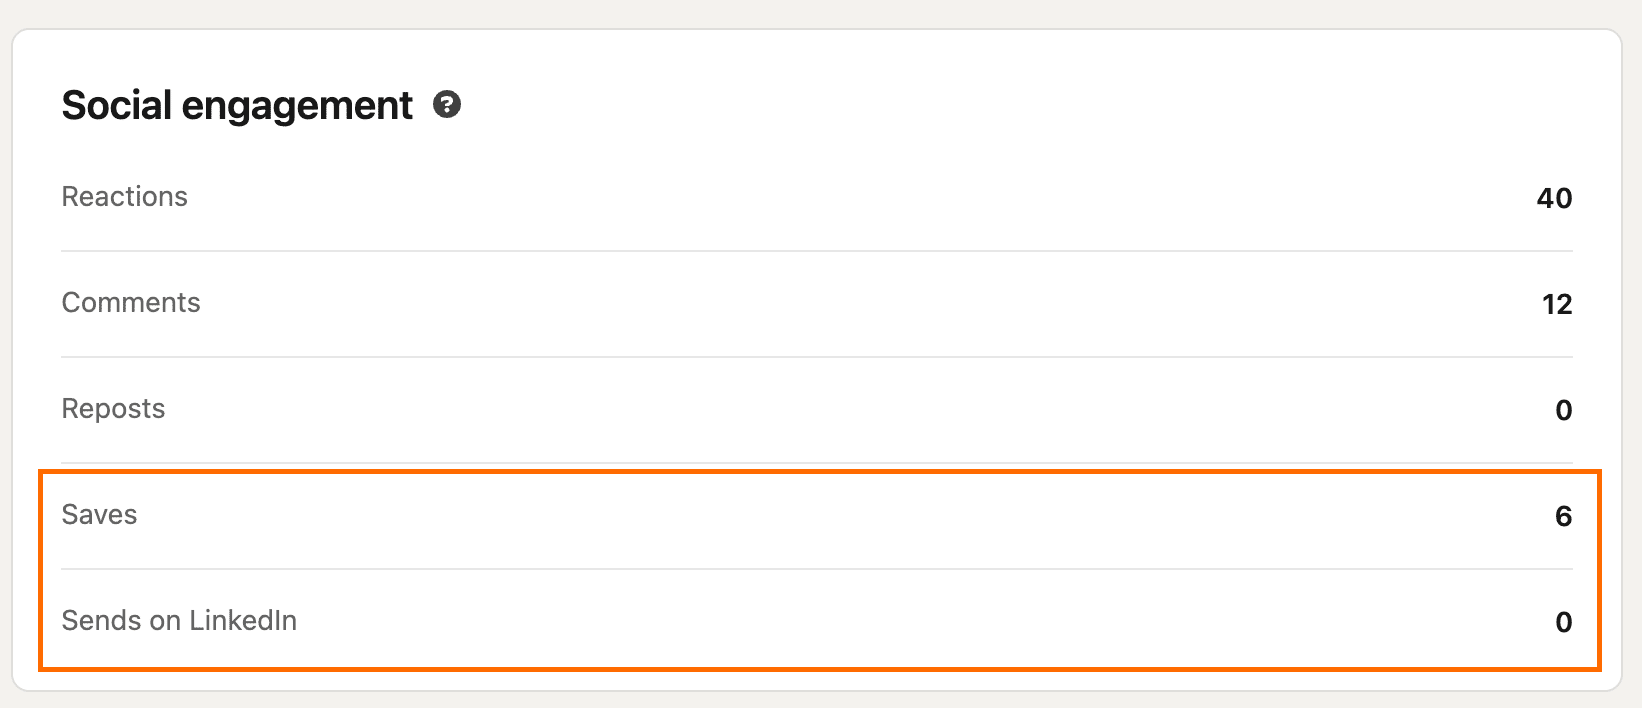Image resolution: width=1642 pixels, height=708 pixels.
Task: Click the help icon beside Social engagement
Action: click(x=447, y=104)
